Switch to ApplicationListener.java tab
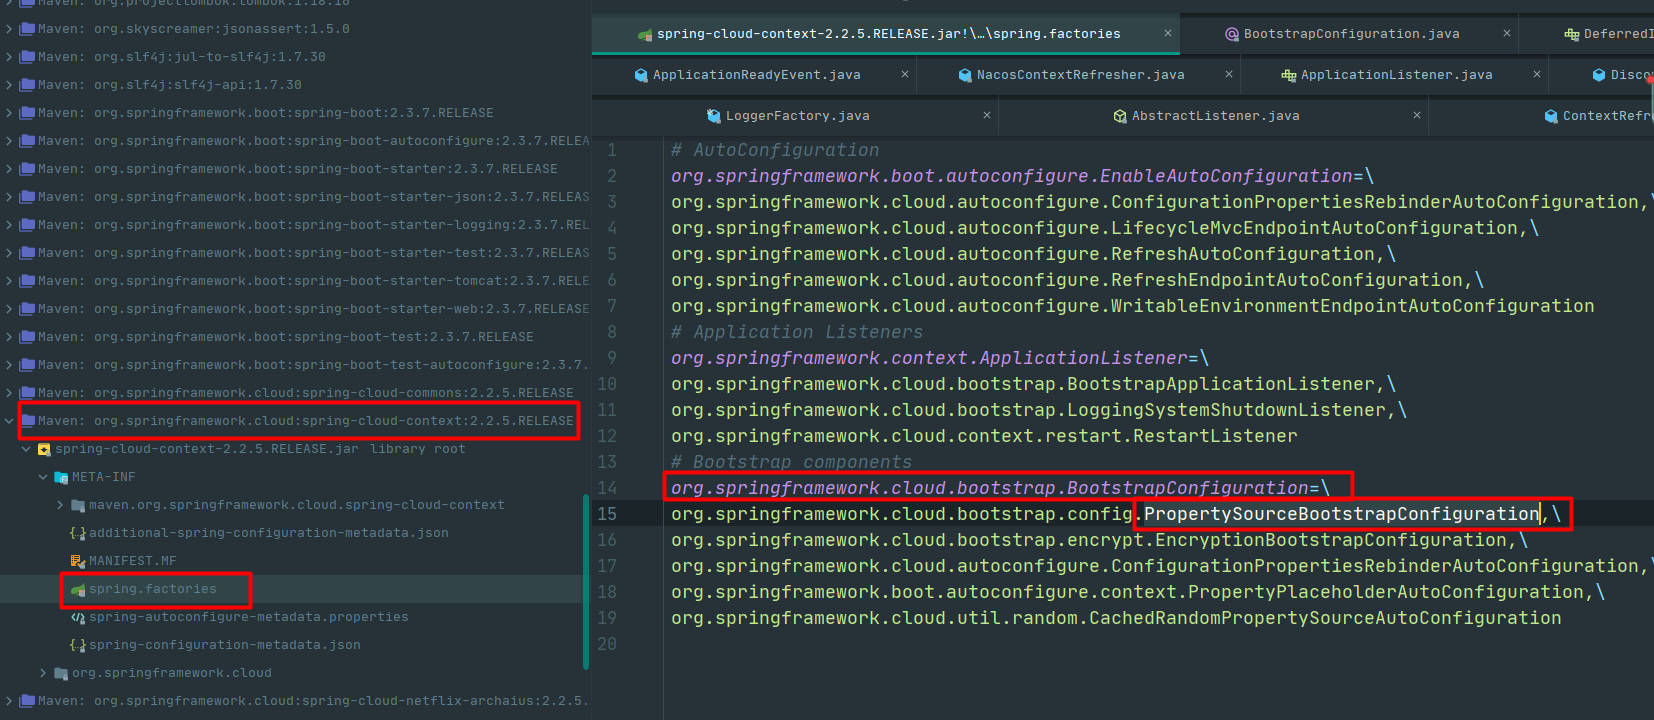 pos(1396,75)
